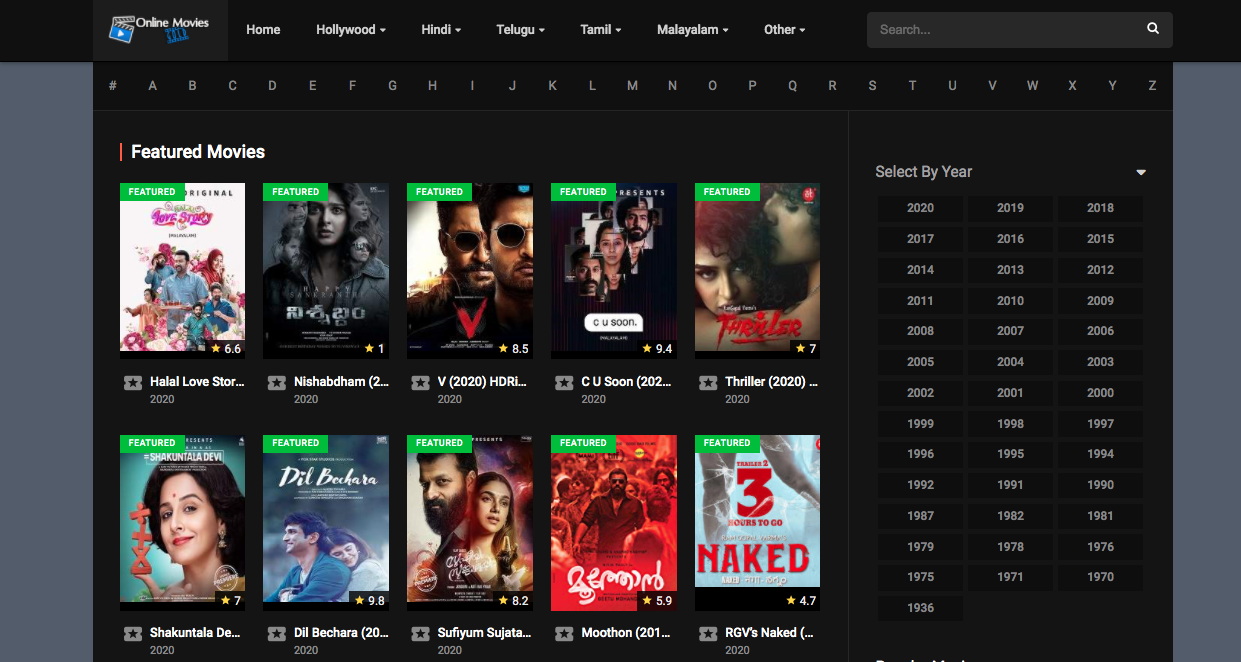Click movie icon beside Thriller (2020)

708,382
